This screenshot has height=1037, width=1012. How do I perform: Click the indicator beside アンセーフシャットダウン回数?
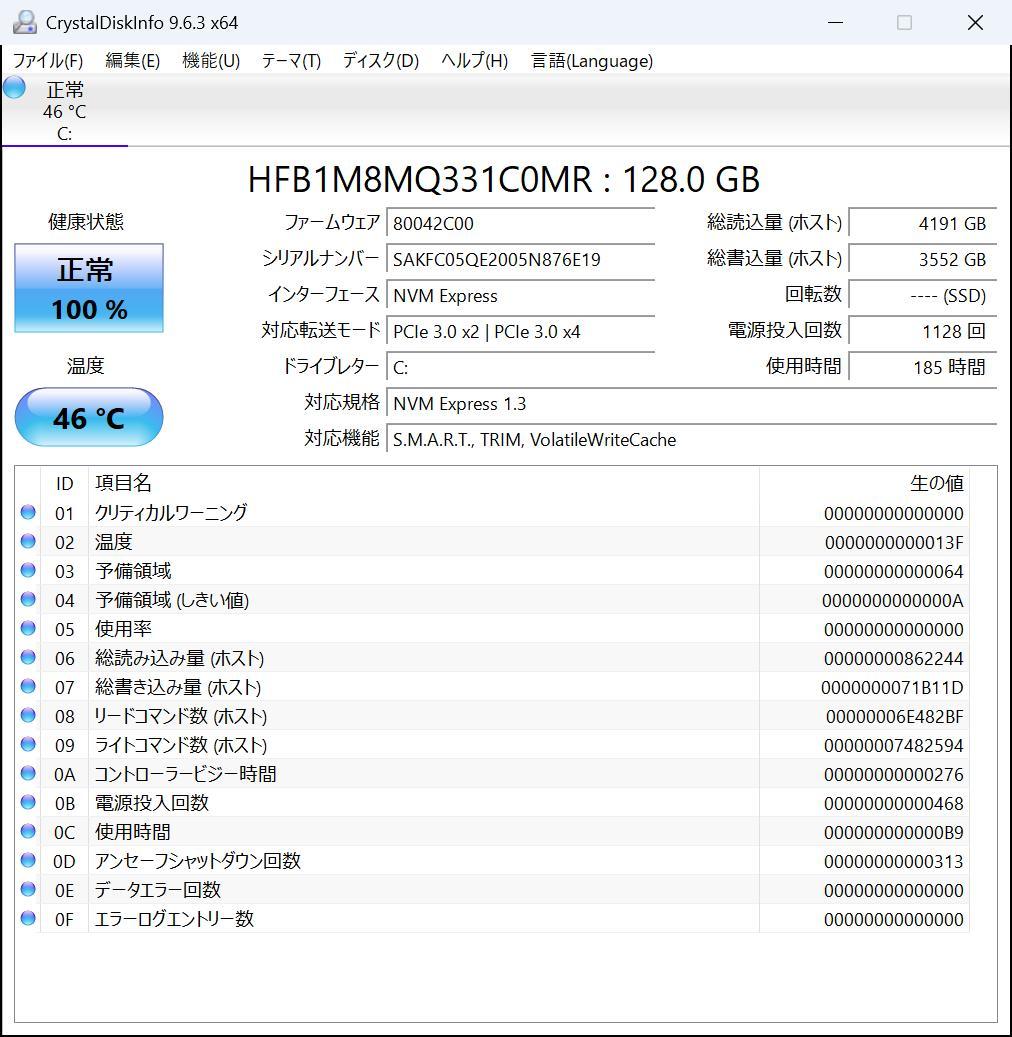(27, 861)
